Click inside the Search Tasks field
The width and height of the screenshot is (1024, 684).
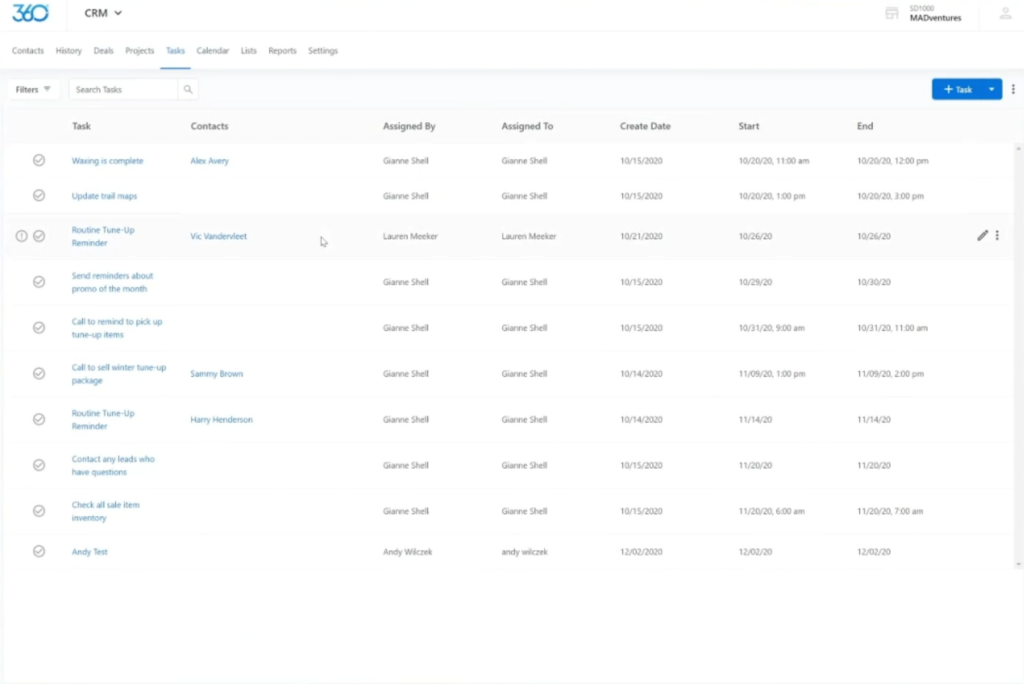click(120, 89)
